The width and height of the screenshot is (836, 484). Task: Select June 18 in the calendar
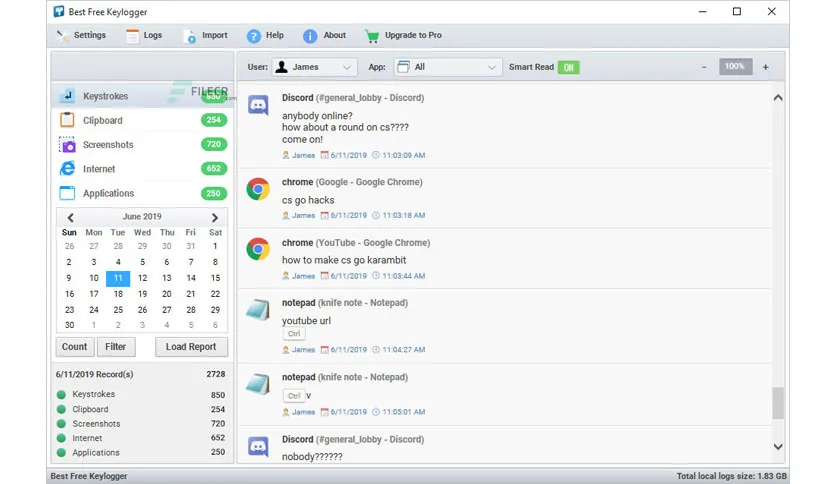click(x=118, y=294)
